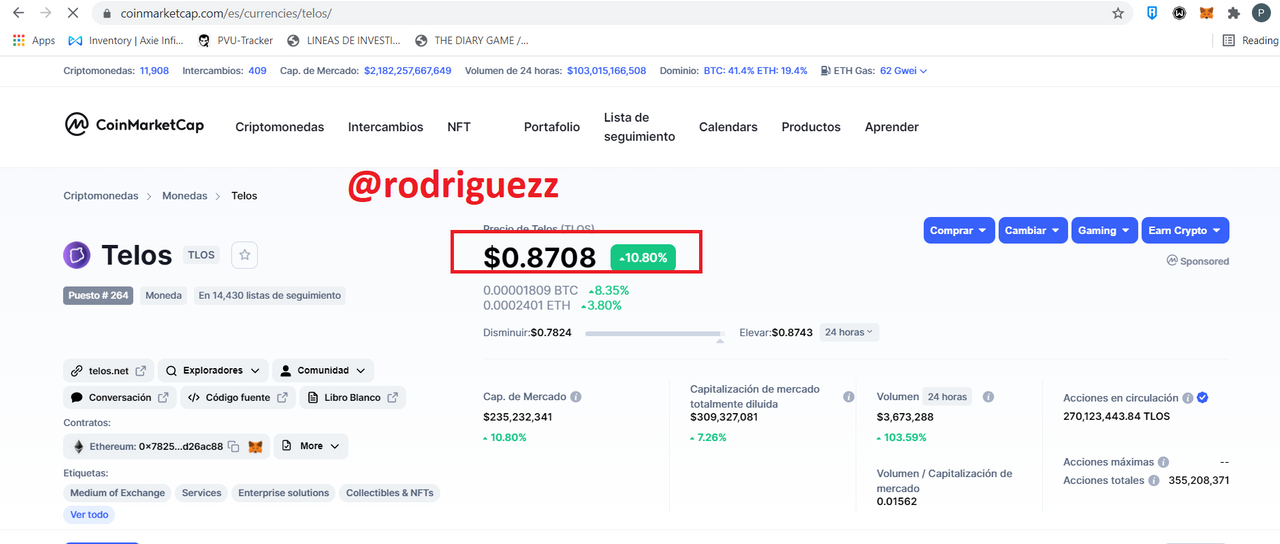Click Intercambios count 409
The image size is (1280, 544).
click(257, 71)
